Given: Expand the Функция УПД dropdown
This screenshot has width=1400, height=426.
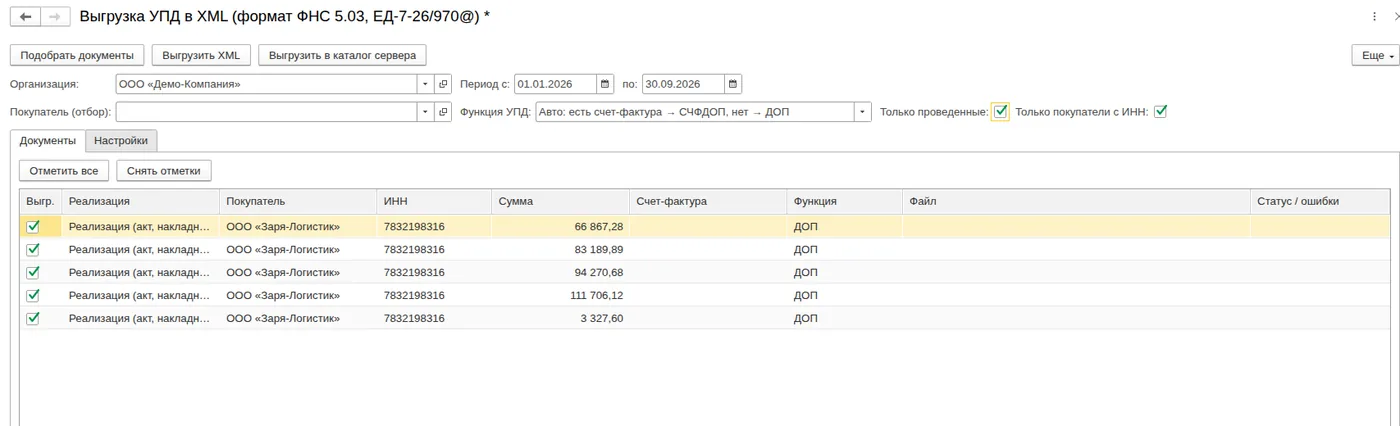Looking at the screenshot, I should click(863, 112).
